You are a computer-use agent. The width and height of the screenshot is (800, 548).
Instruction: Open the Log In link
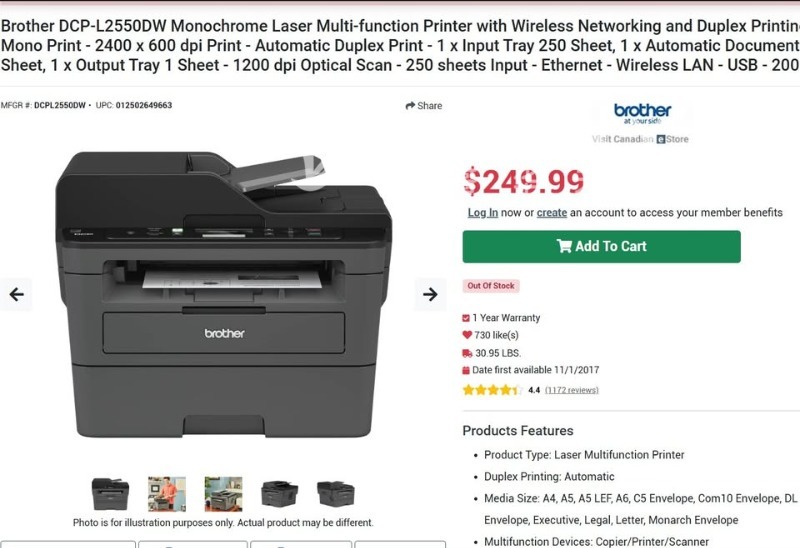click(x=483, y=213)
